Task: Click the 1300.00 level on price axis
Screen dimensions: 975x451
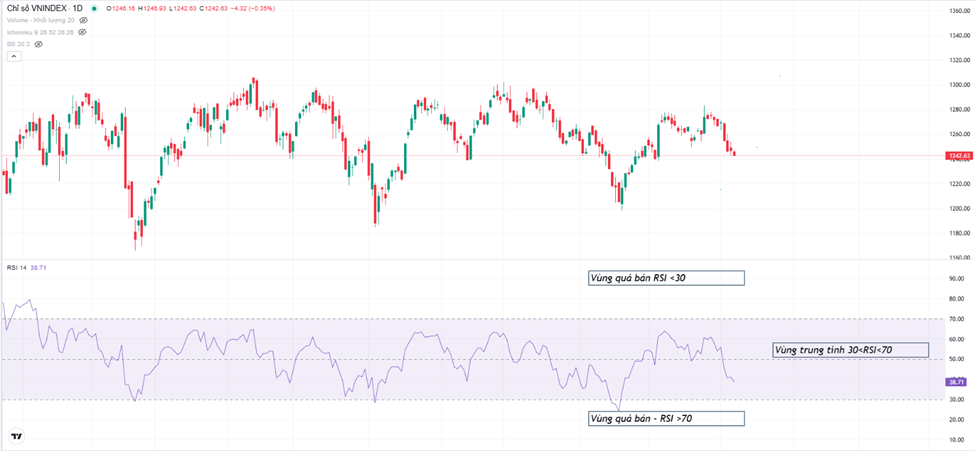Action: click(960, 85)
